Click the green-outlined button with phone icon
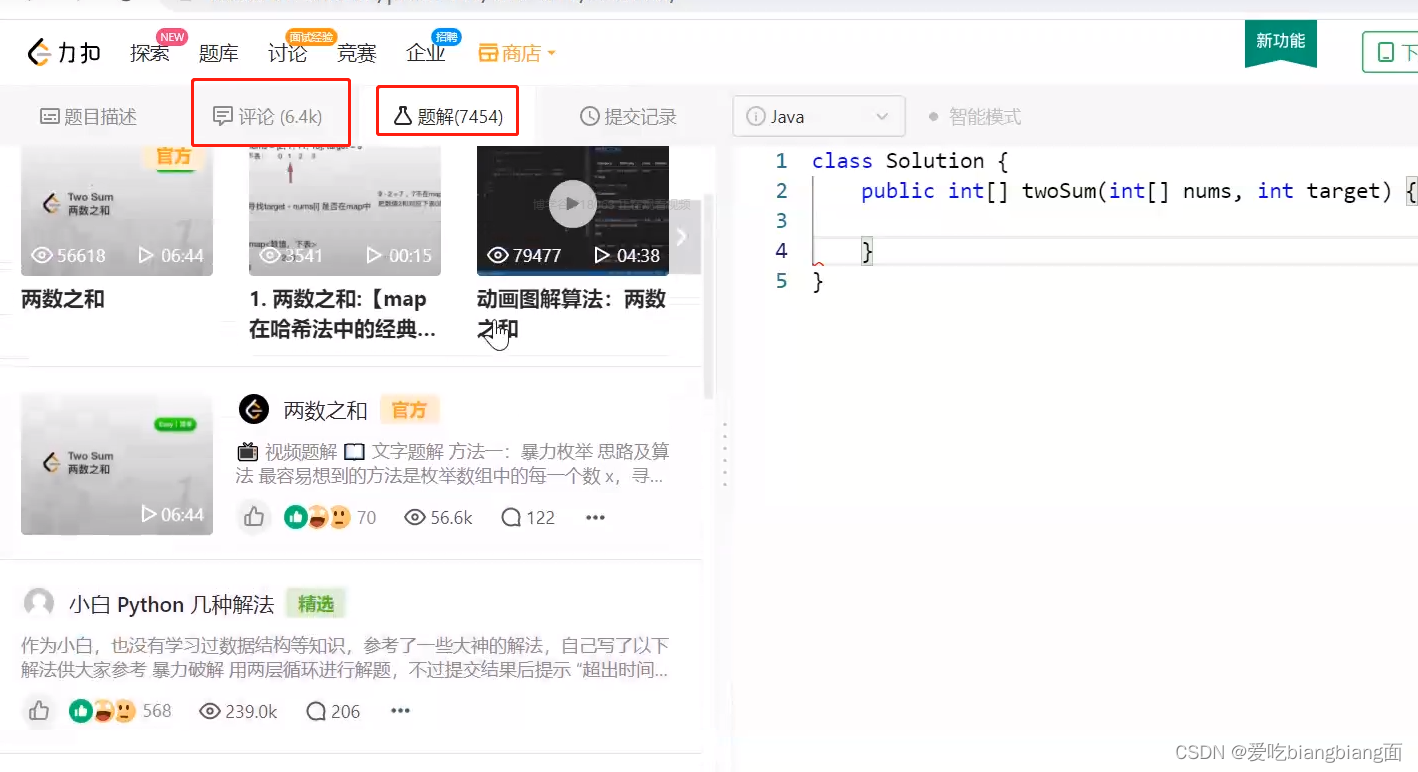Screen dimensions: 1418x772 (x=1390, y=52)
